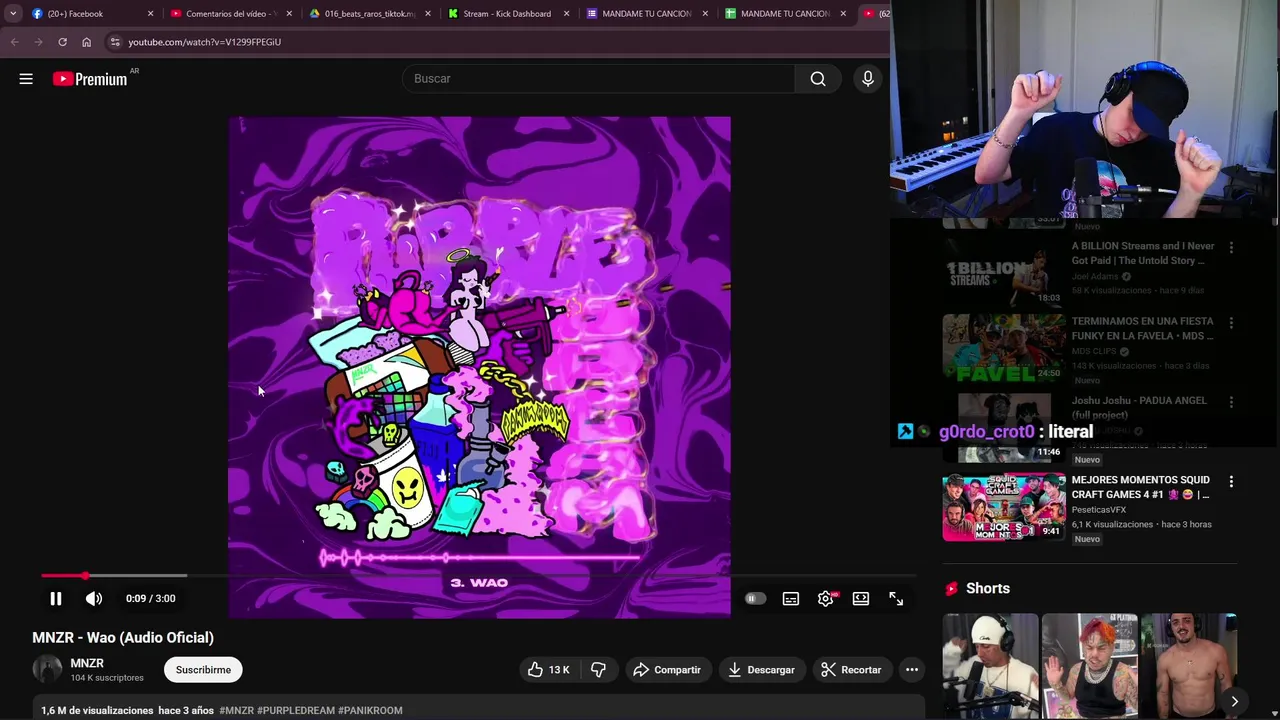Click in the Buscar search field
The image size is (1280, 720).
point(598,78)
